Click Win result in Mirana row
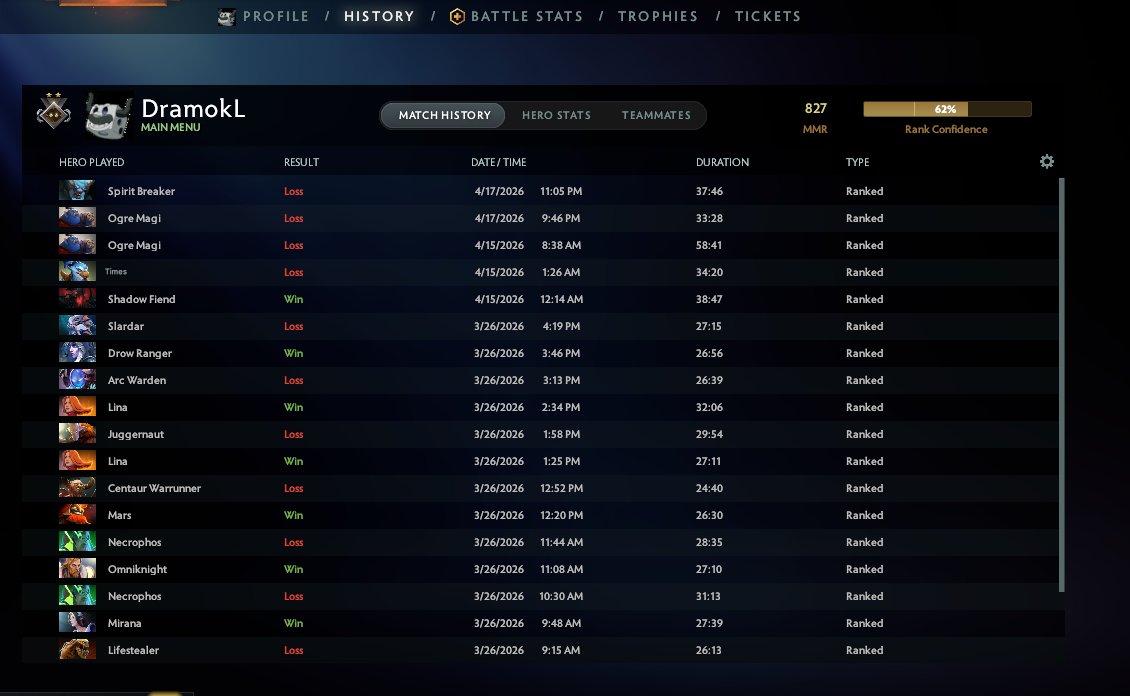The width and height of the screenshot is (1130, 696). point(293,623)
